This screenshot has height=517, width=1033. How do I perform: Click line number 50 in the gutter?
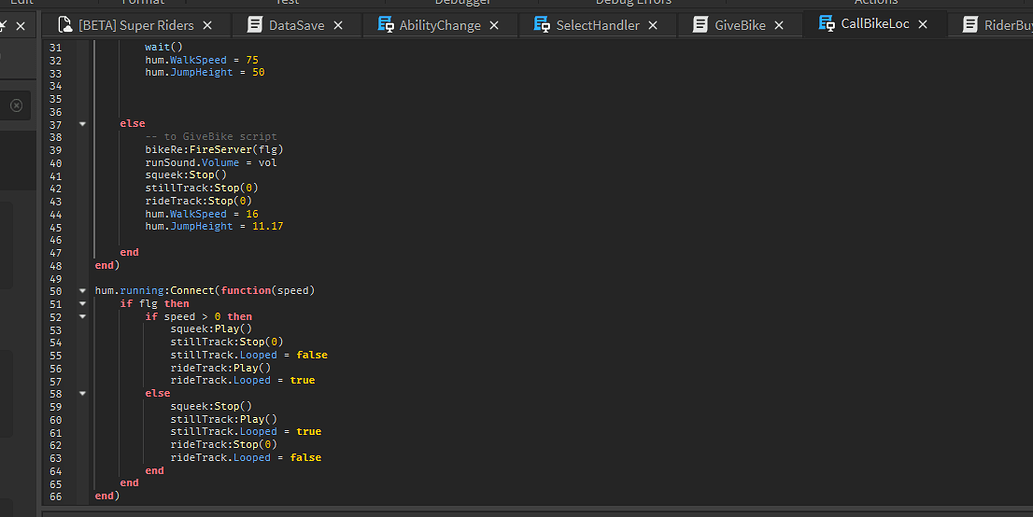pos(55,291)
